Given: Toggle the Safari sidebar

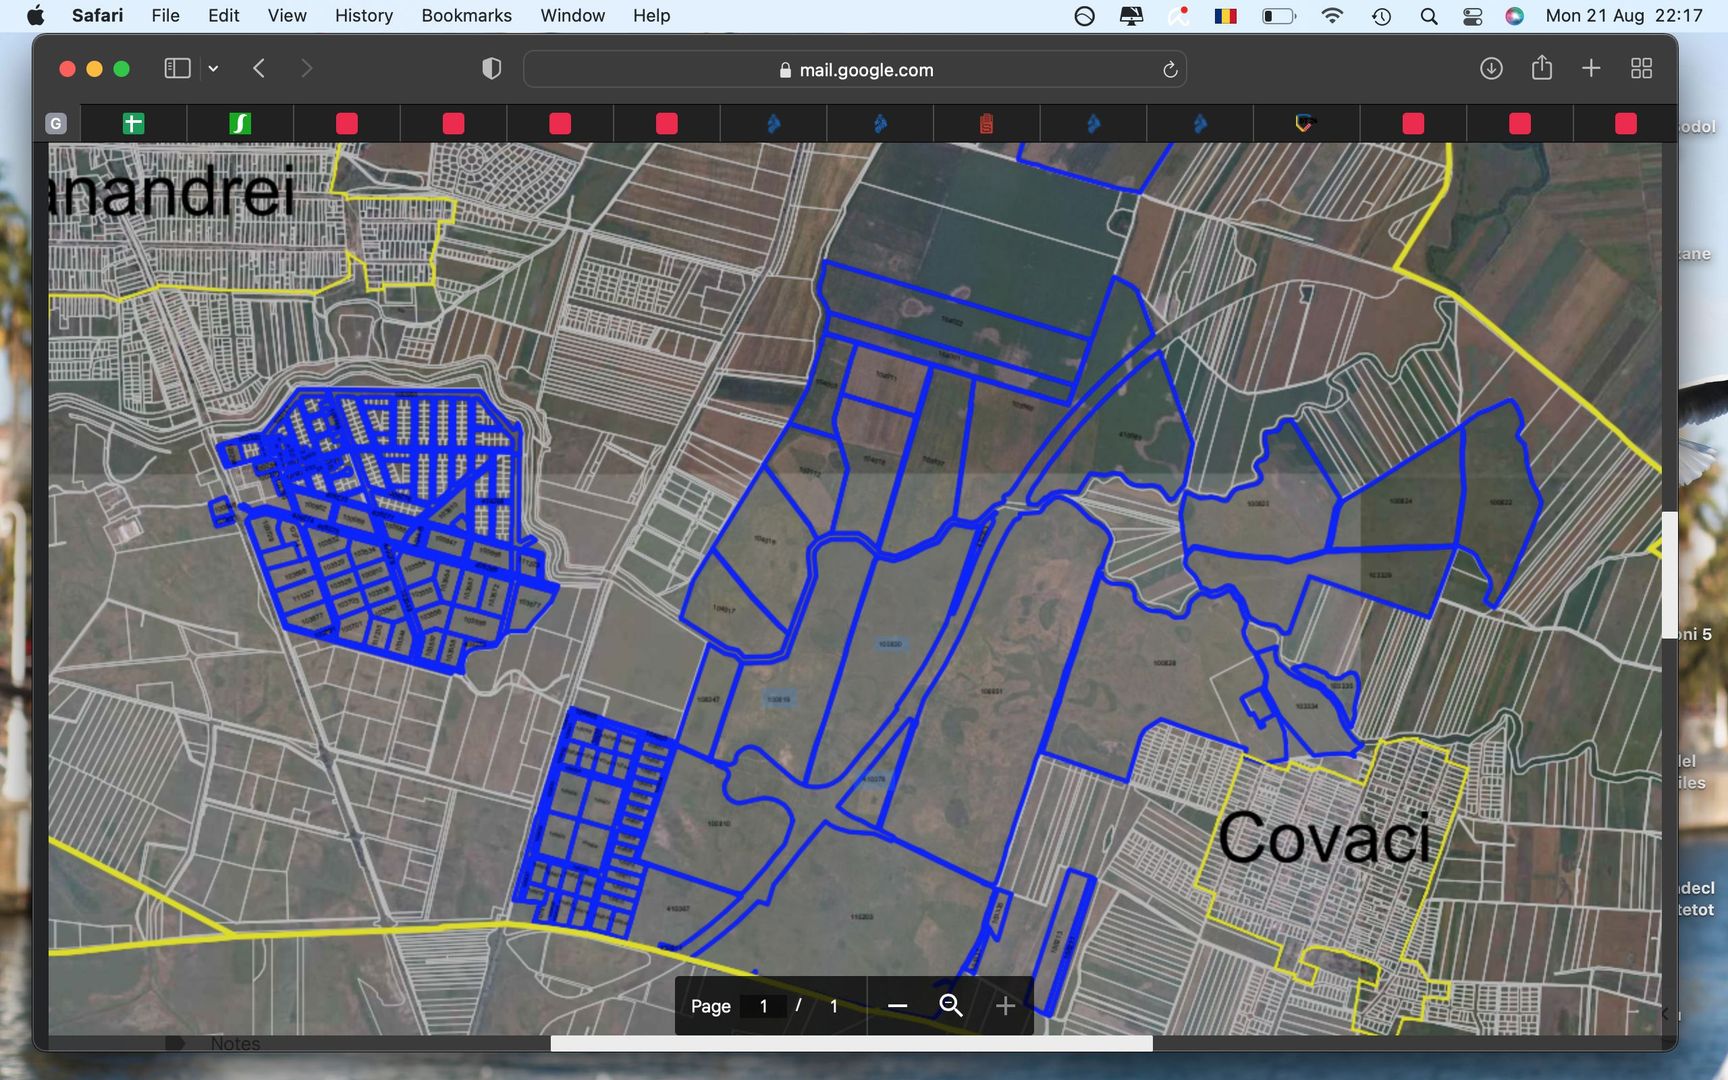Looking at the screenshot, I should click(177, 69).
